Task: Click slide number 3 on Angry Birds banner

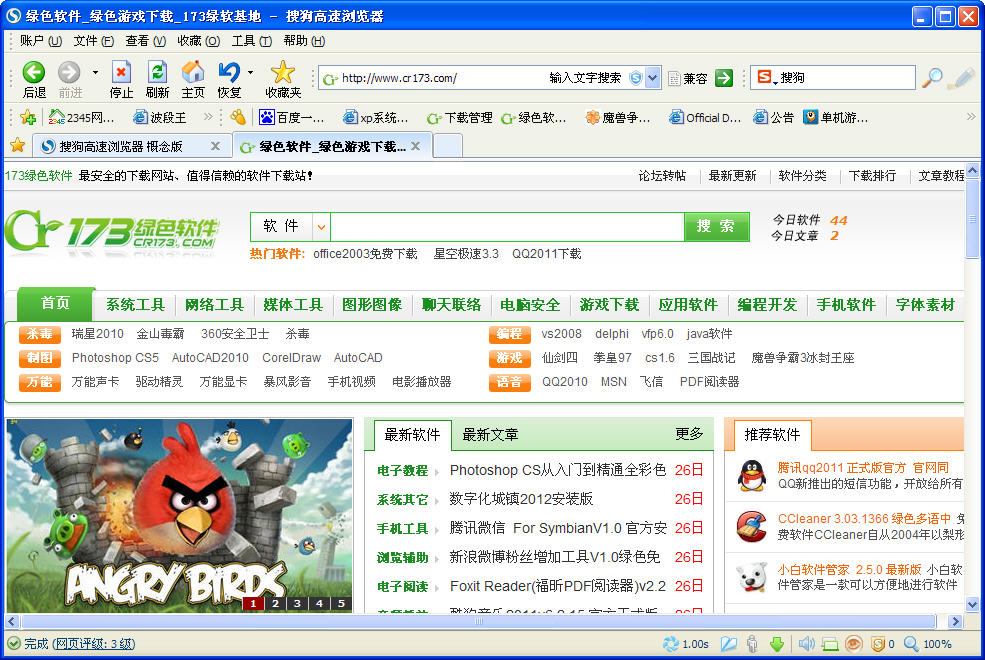Action: point(297,603)
